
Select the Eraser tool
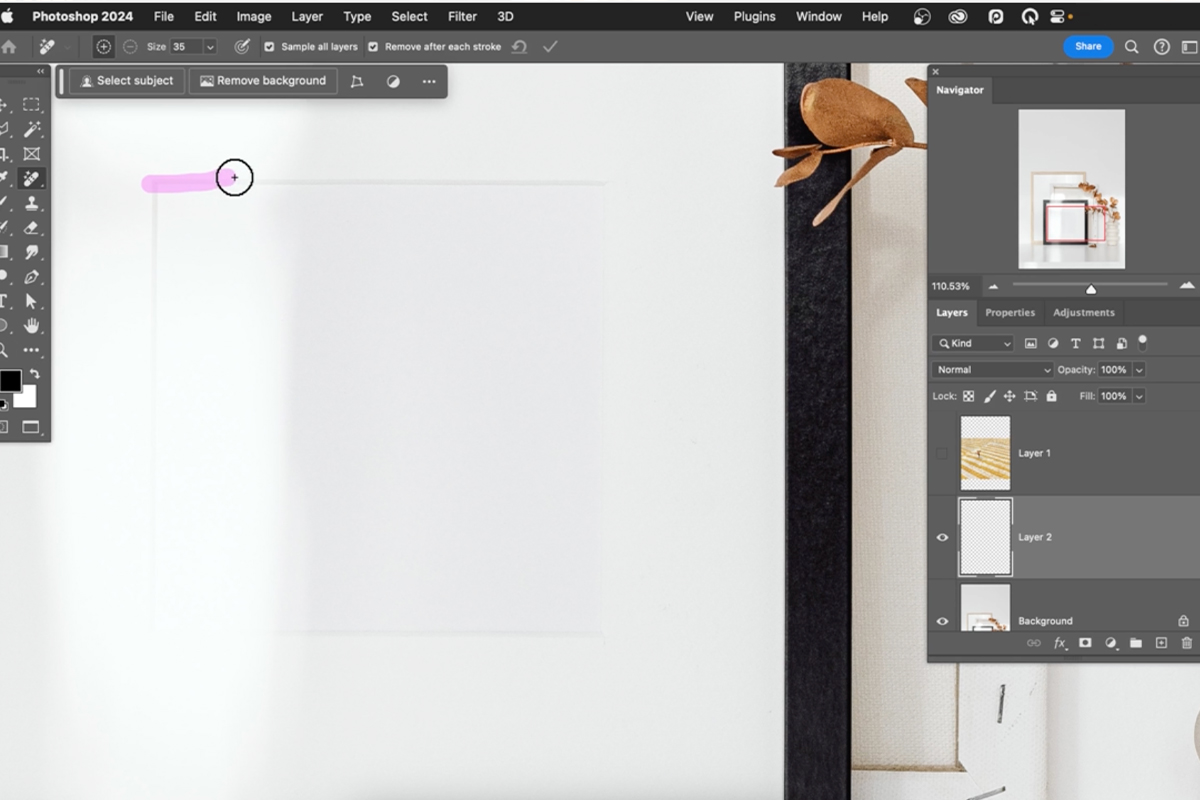click(x=32, y=228)
